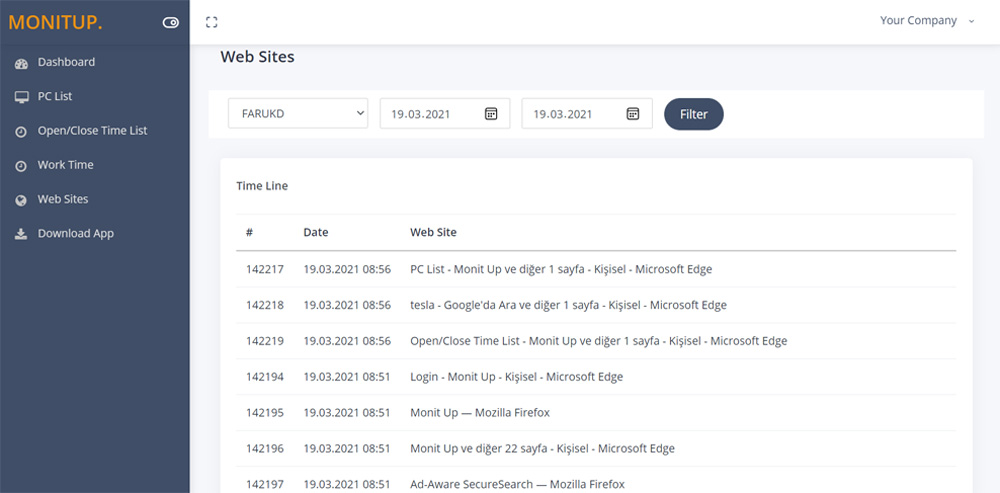Click the Download App arrow icon

point(21,234)
